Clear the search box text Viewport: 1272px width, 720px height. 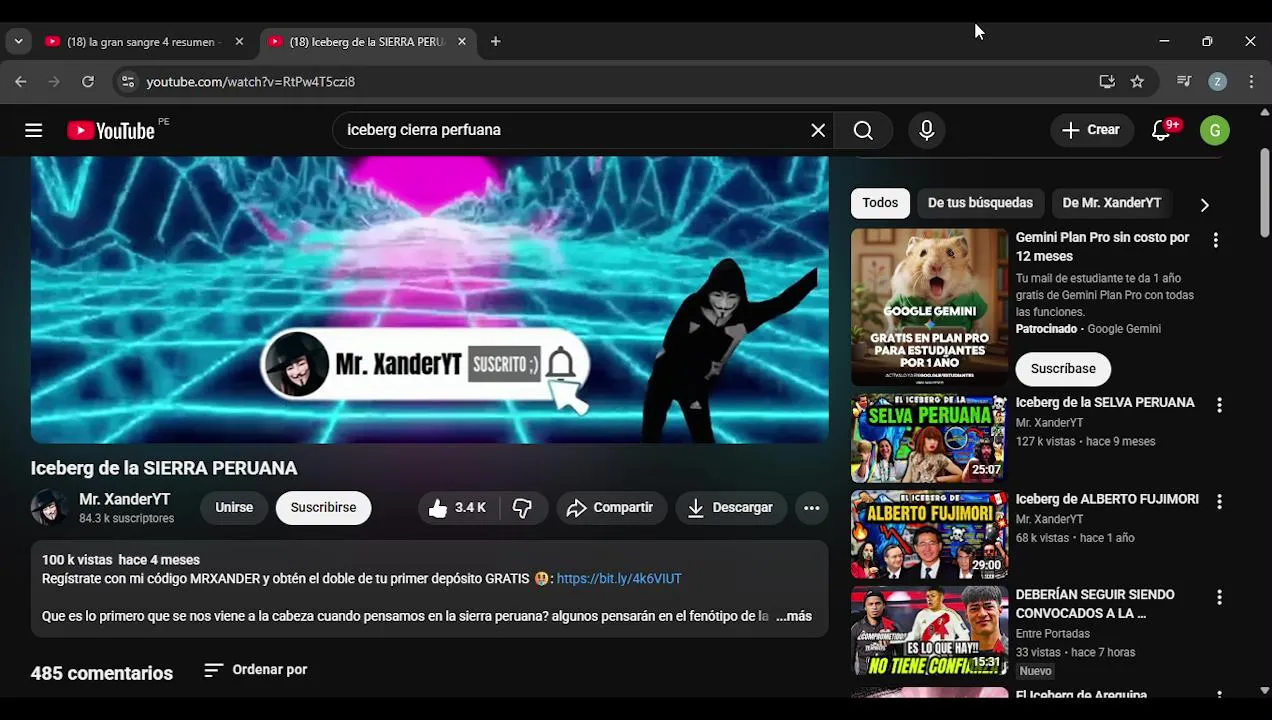818,130
